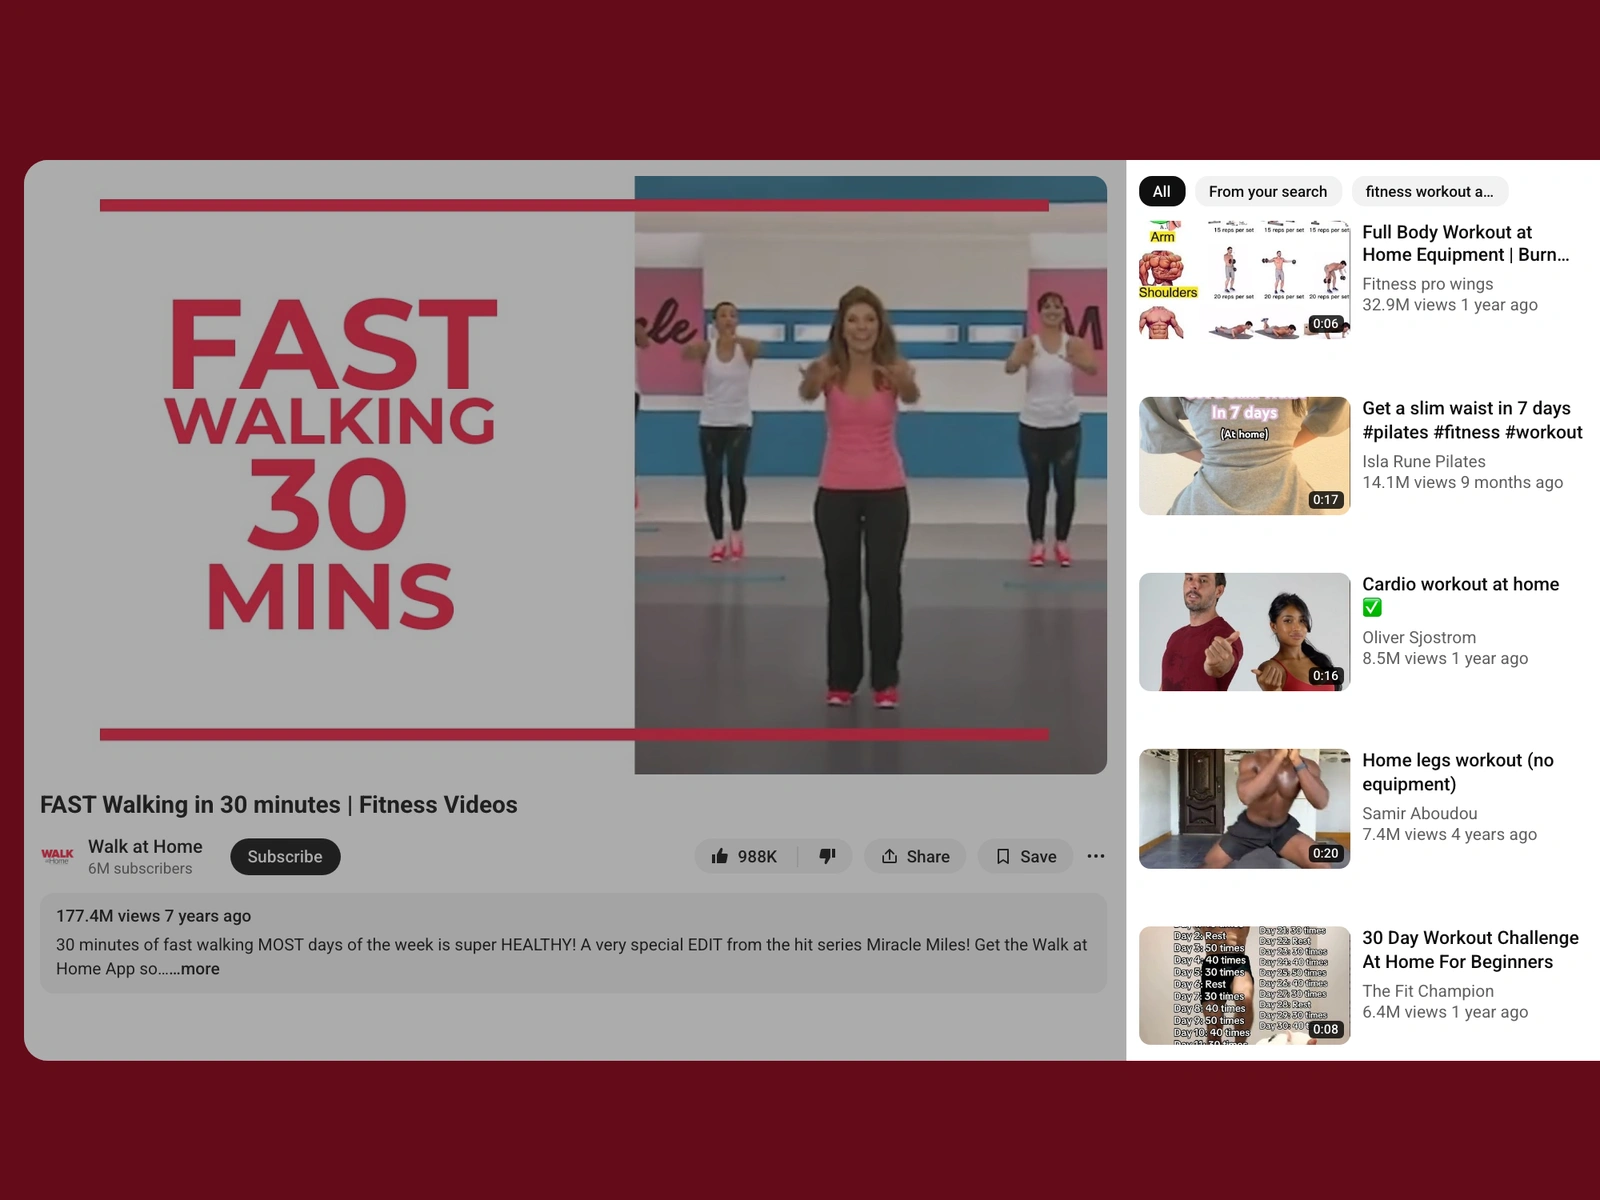This screenshot has width=1600, height=1200.
Task: Open the Walk at Home channel avatar
Action: (x=57, y=856)
